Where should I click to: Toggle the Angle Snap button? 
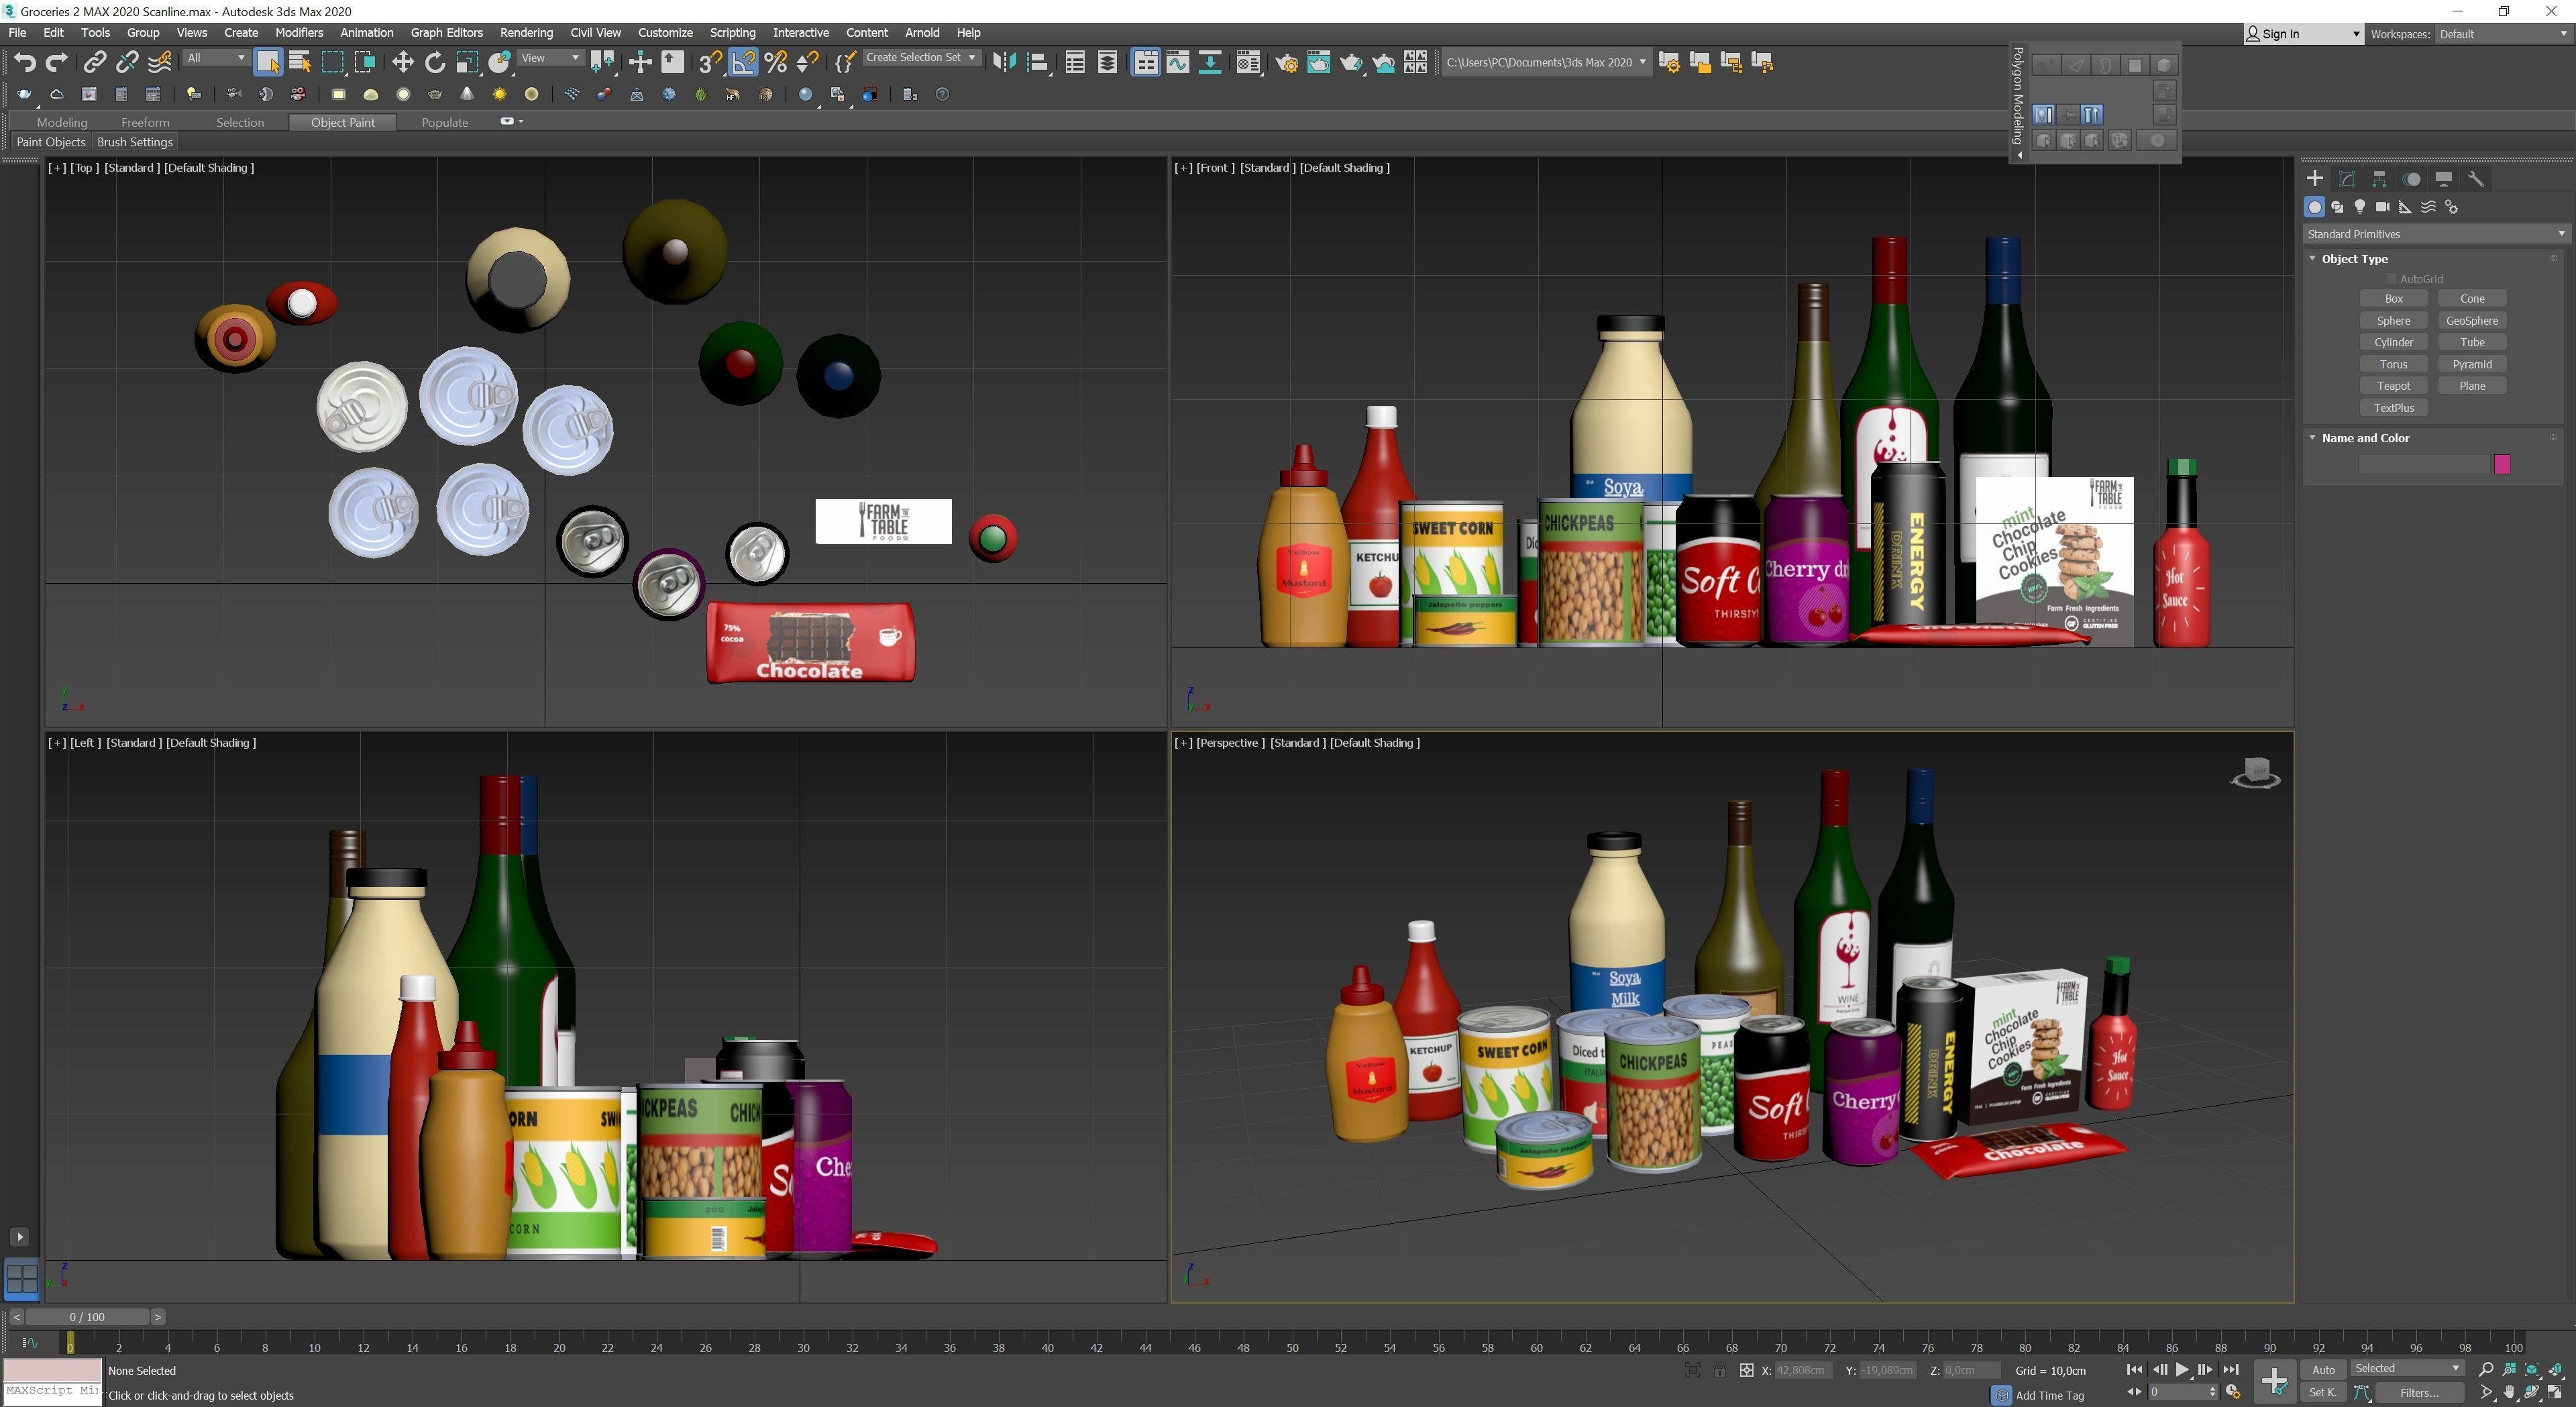tap(743, 62)
